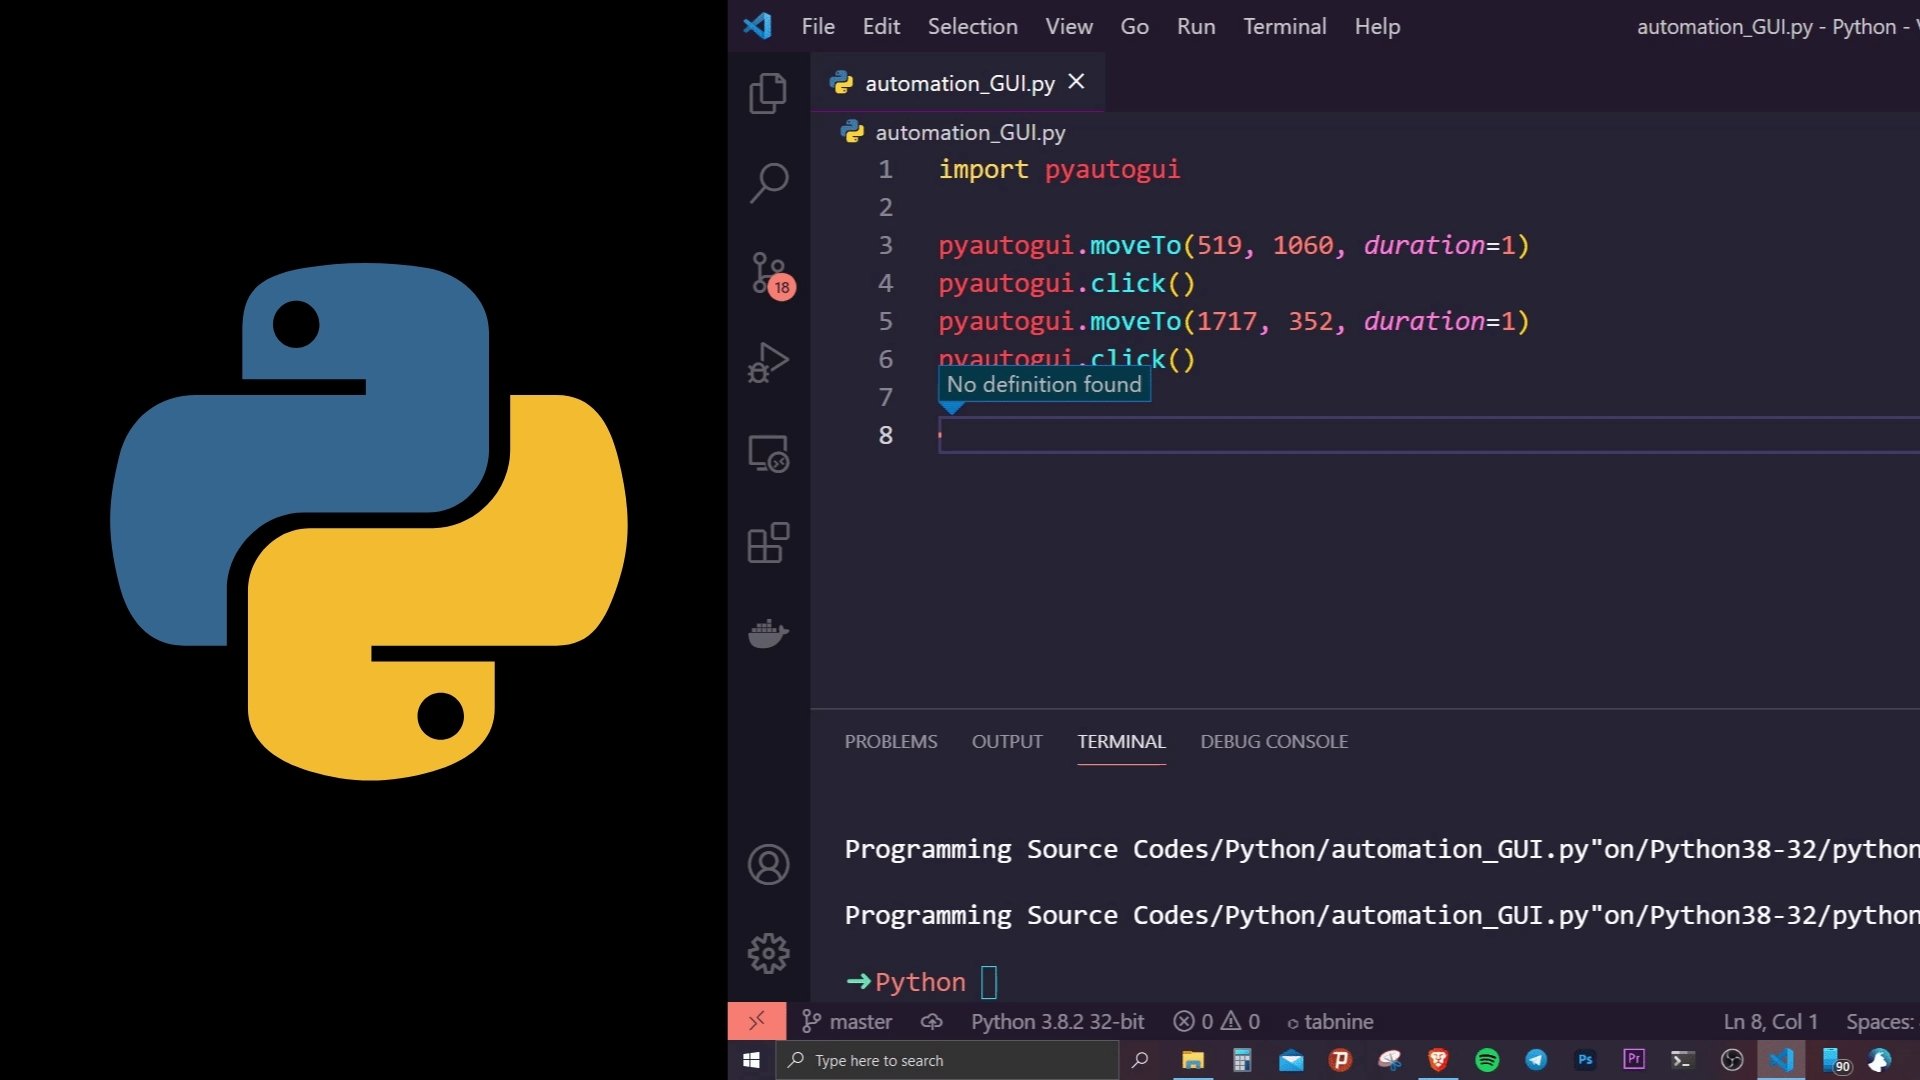Open the Search view in the activity bar
Viewport: 1920px width, 1080px height.
click(x=768, y=183)
